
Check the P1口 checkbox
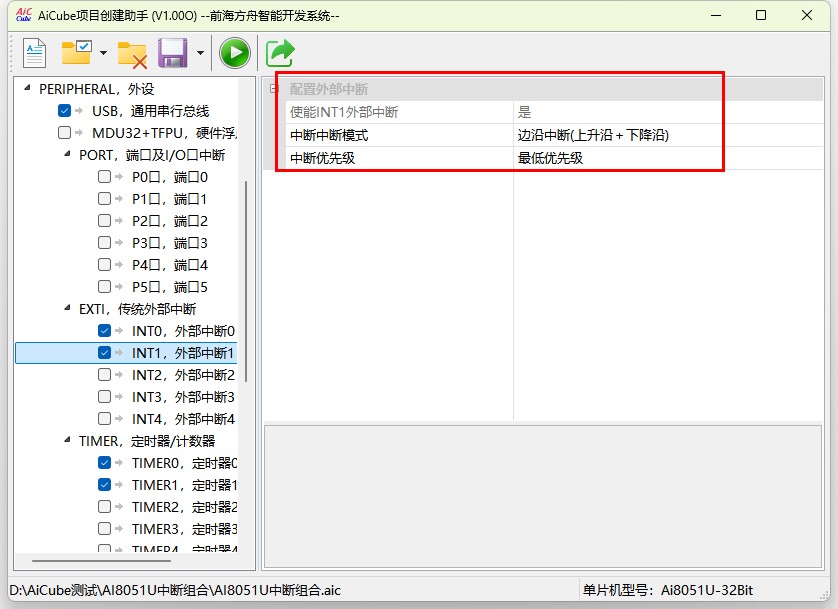click(x=104, y=199)
